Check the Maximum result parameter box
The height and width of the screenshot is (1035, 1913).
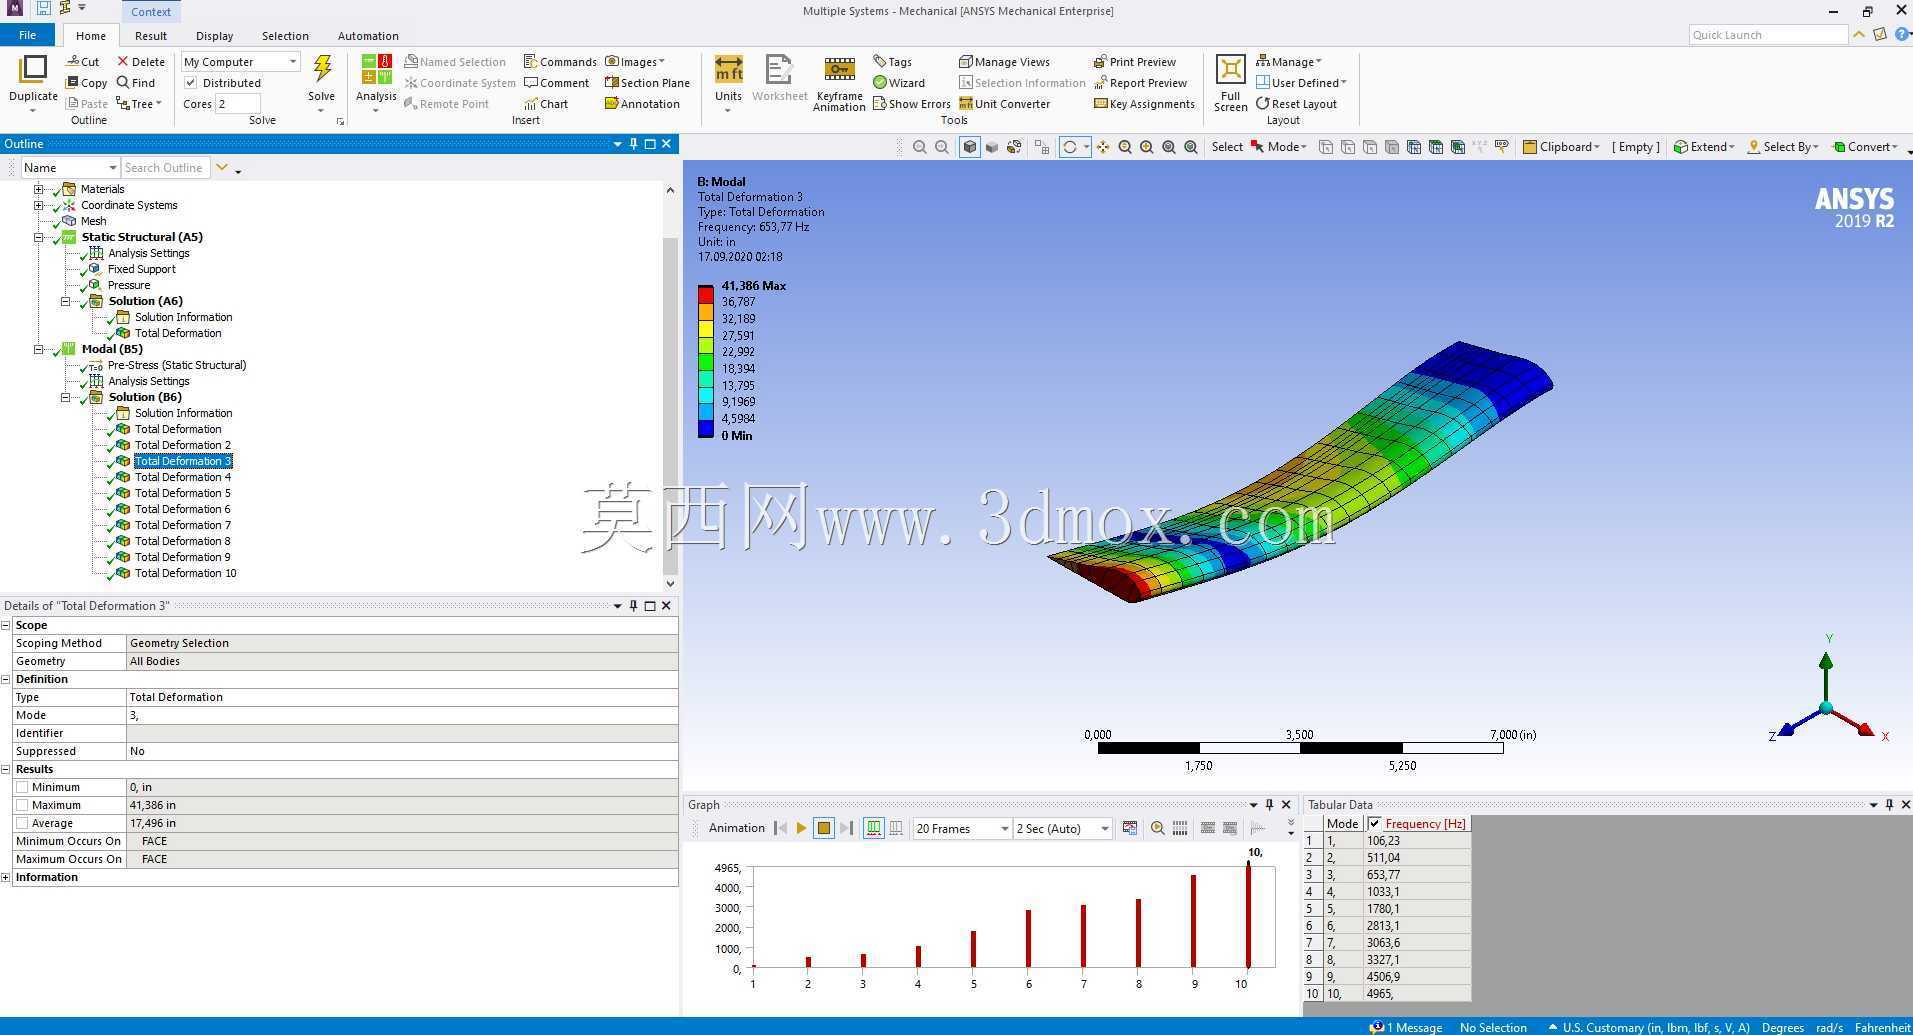(22, 805)
